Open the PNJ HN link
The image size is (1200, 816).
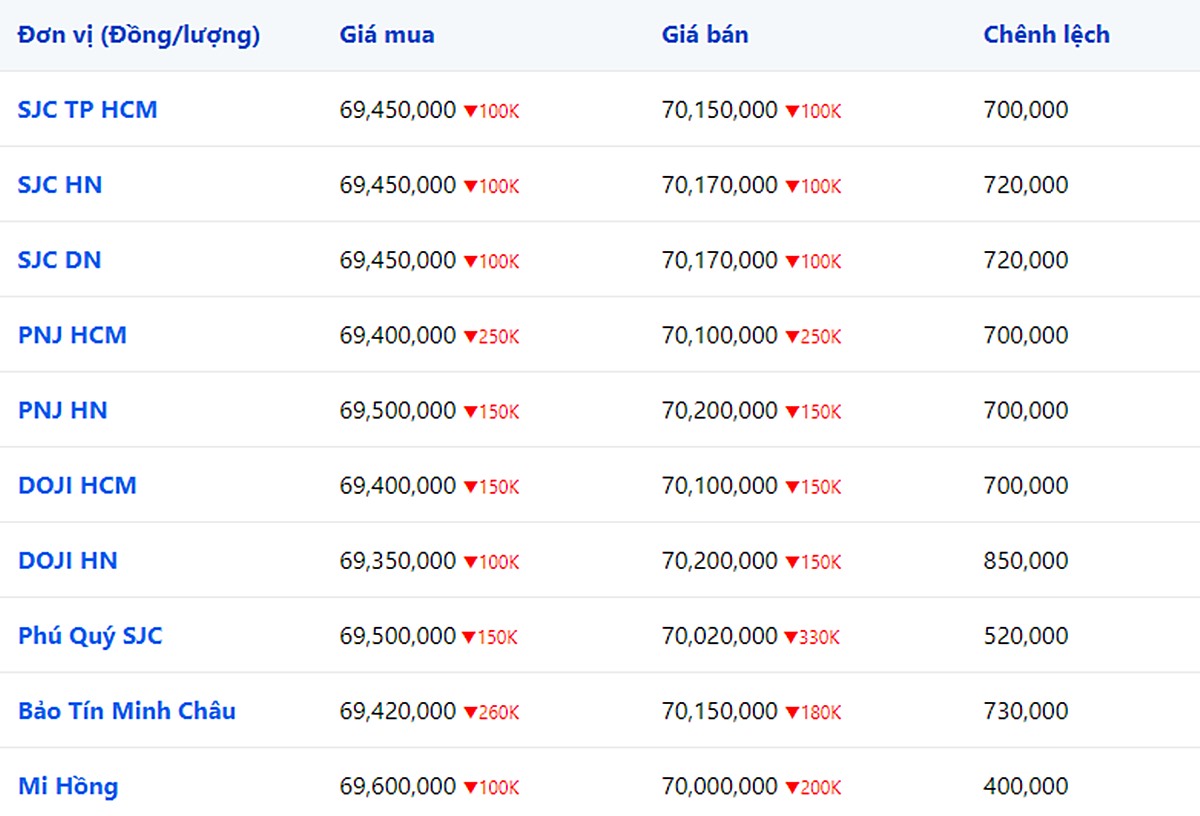[63, 410]
